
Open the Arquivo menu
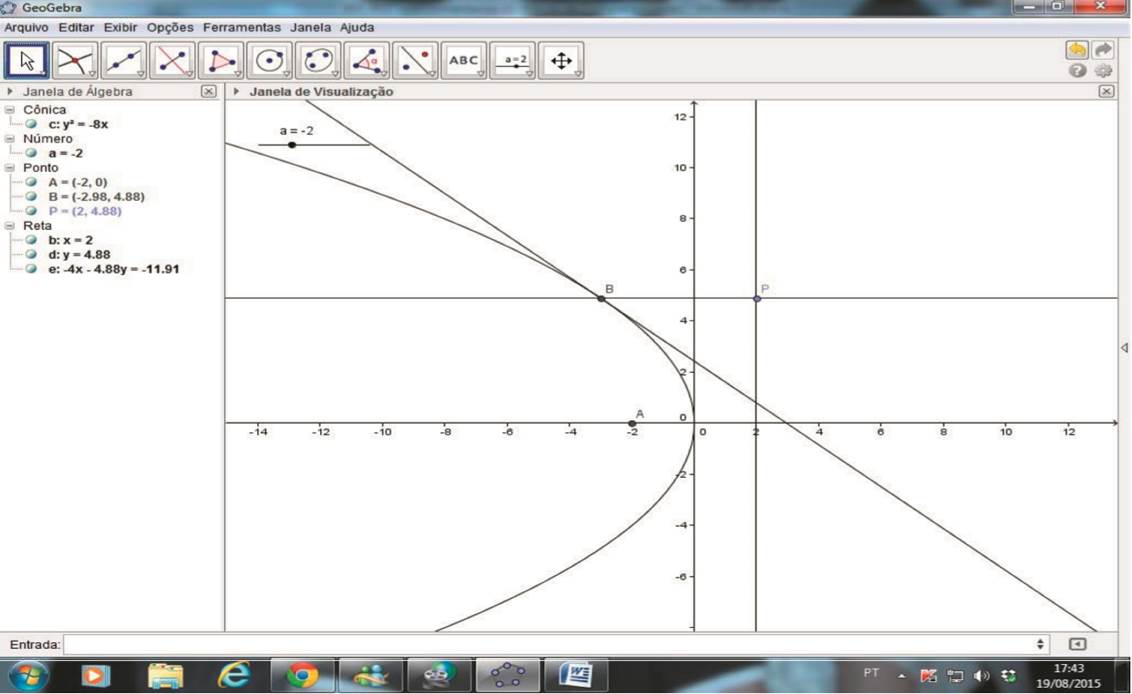point(26,27)
